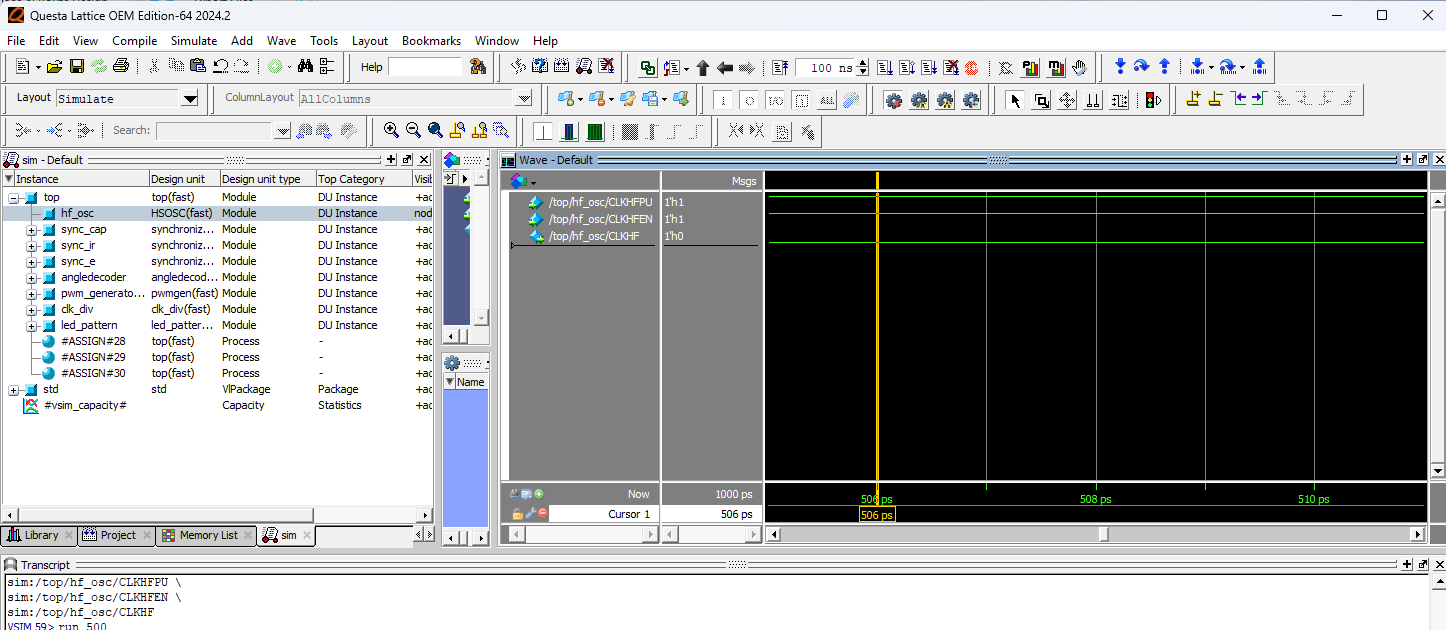Toggle the lock icon for Cursor 1
This screenshot has width=1446, height=630.
(x=517, y=514)
